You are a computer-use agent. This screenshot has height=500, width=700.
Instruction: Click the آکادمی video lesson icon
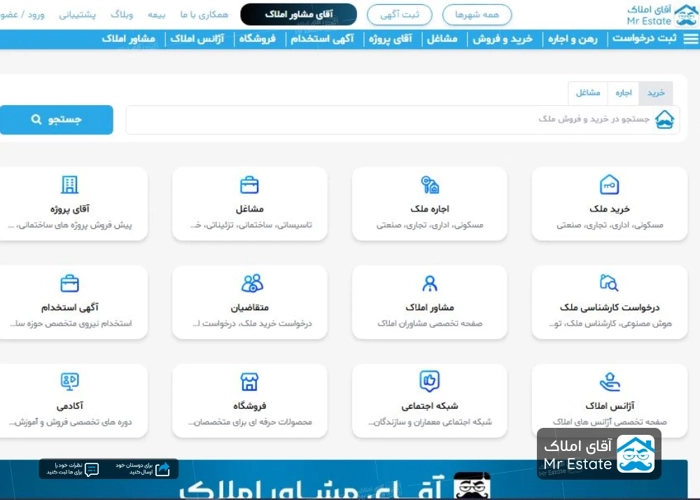70,381
